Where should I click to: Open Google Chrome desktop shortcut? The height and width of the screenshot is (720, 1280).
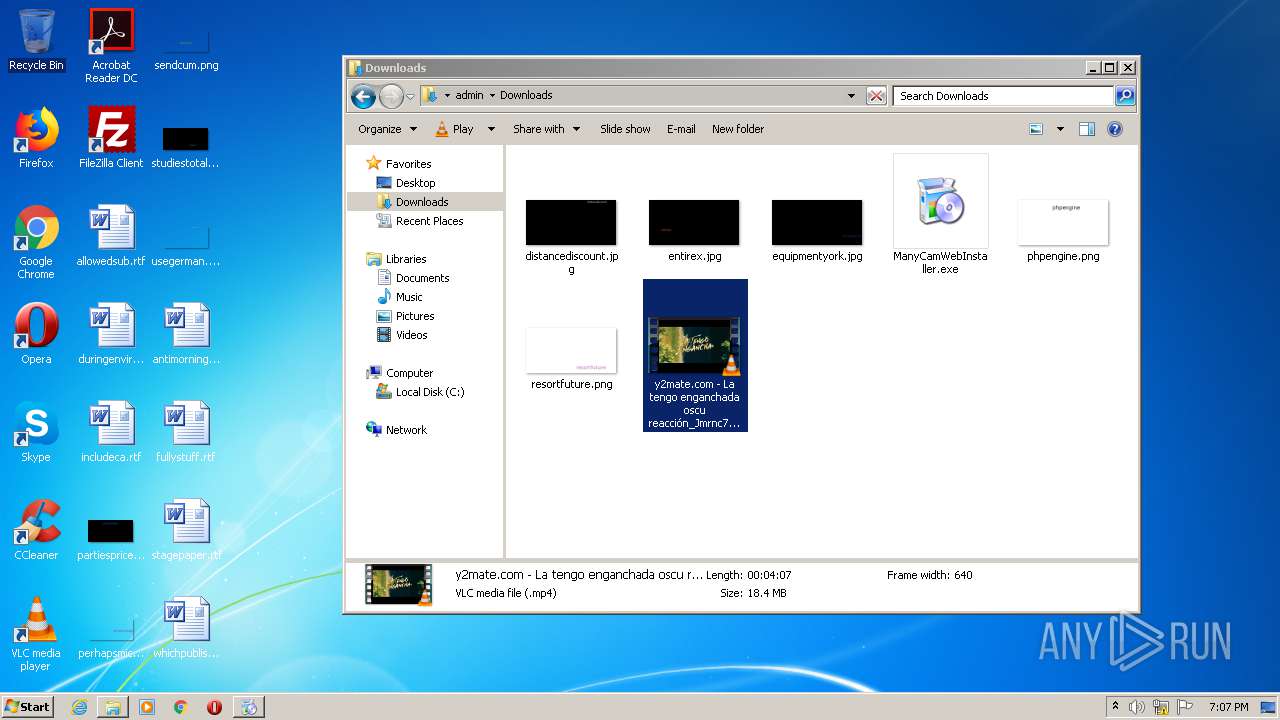point(36,242)
